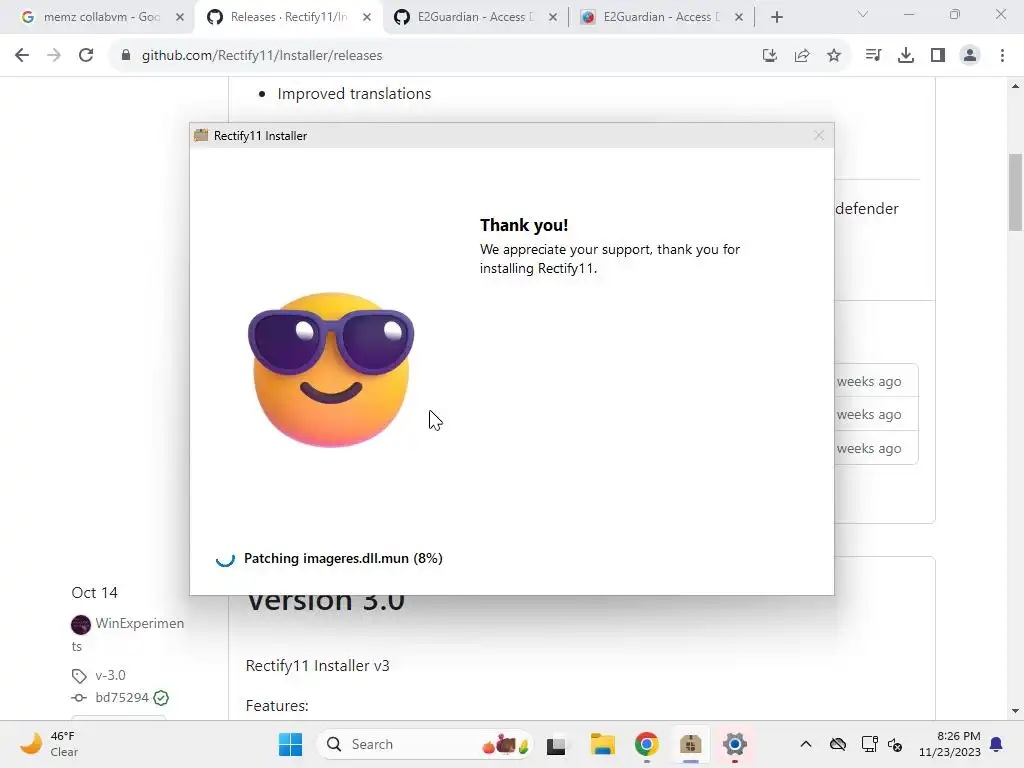Select the Releases Rectify11 tab
This screenshot has width=1024, height=768.
coord(288,17)
